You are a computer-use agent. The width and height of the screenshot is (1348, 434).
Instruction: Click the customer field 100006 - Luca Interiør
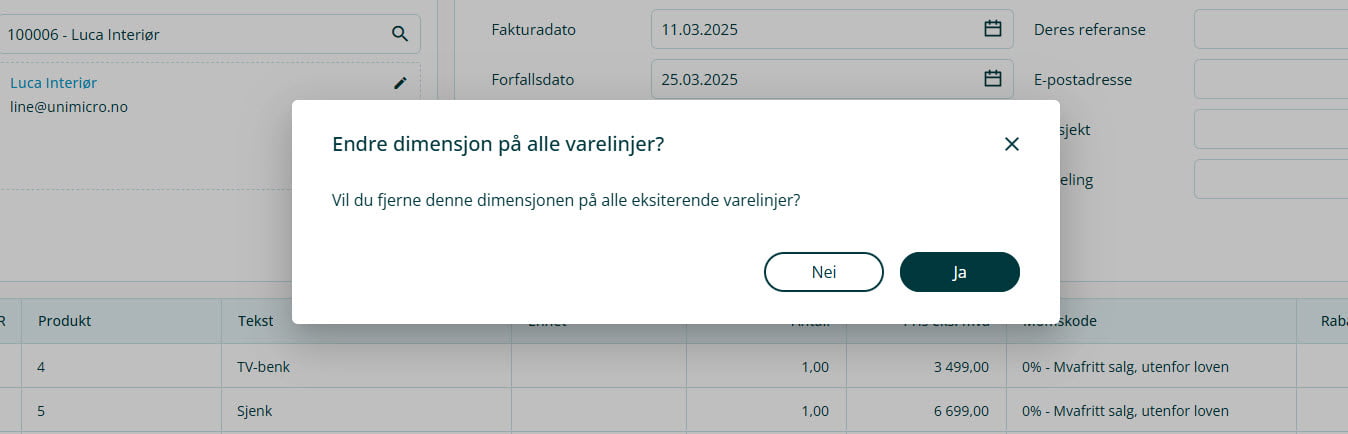(190, 34)
